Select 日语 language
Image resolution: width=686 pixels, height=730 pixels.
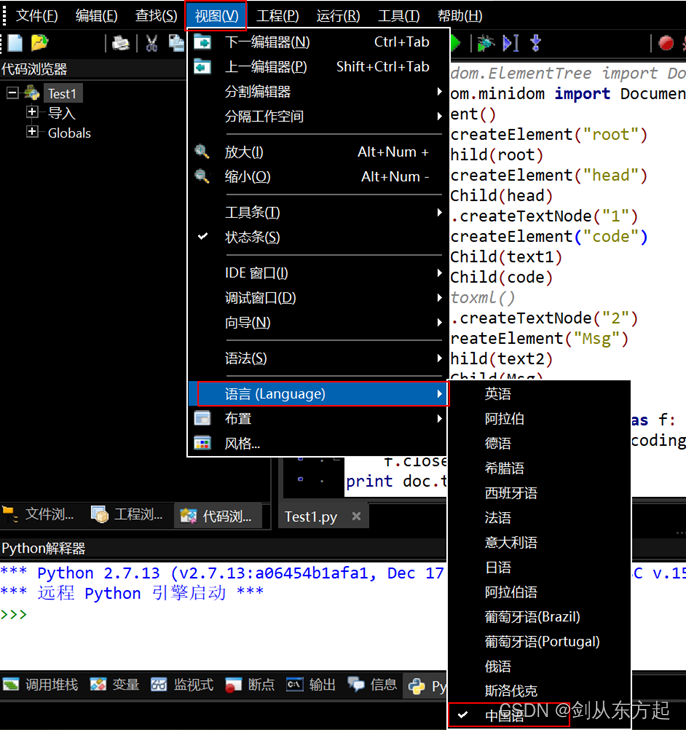pyautogui.click(x=539, y=567)
